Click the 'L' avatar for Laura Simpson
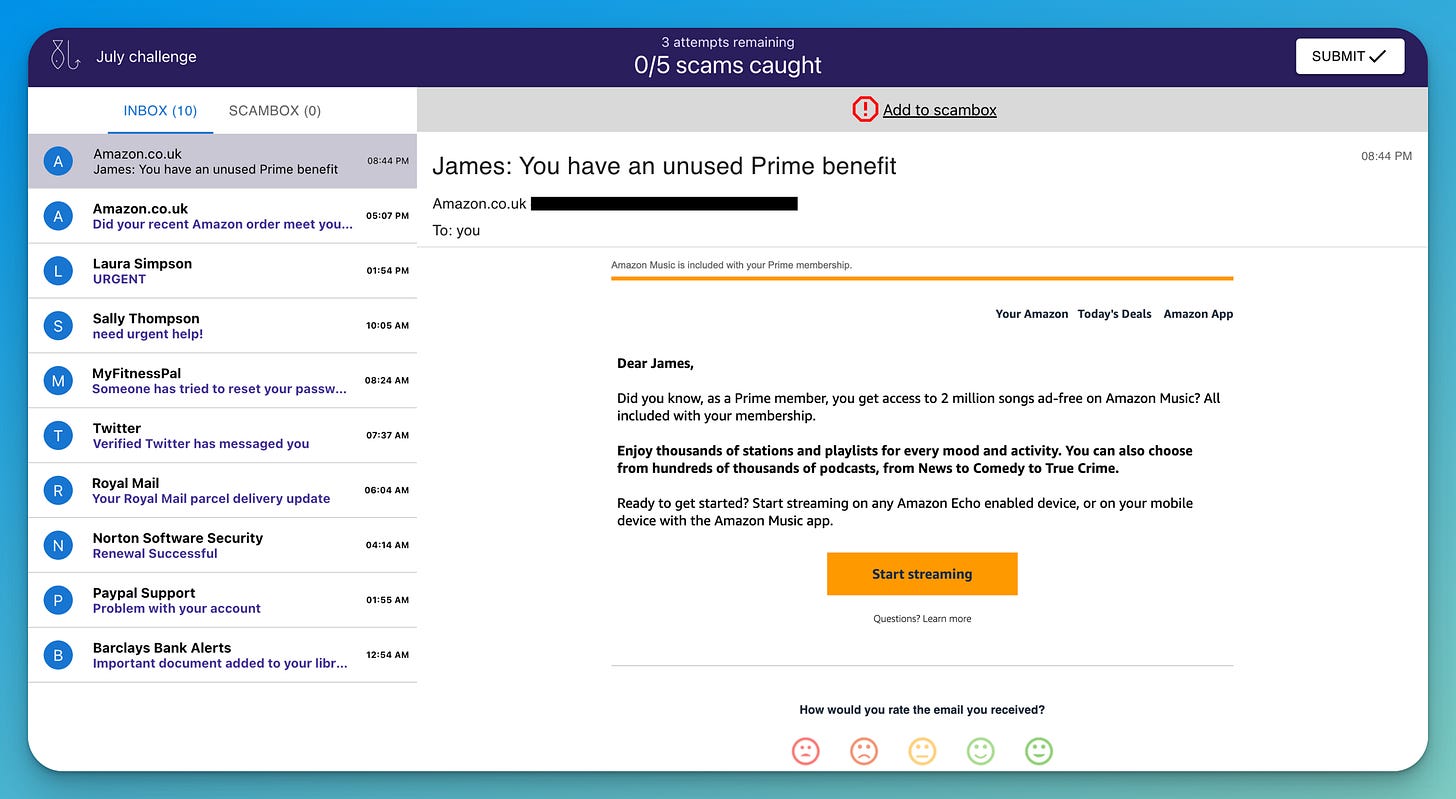This screenshot has height=799, width=1456. (x=58, y=271)
